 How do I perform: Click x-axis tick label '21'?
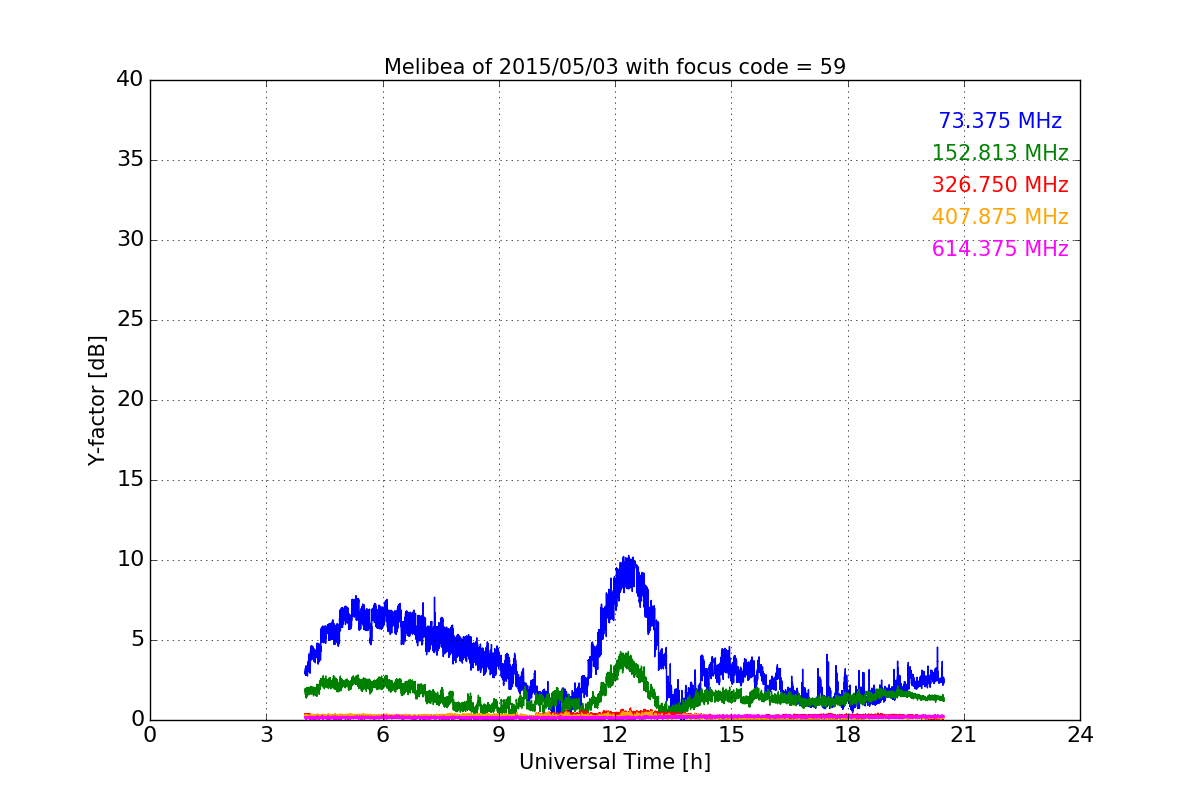pyautogui.click(x=964, y=735)
